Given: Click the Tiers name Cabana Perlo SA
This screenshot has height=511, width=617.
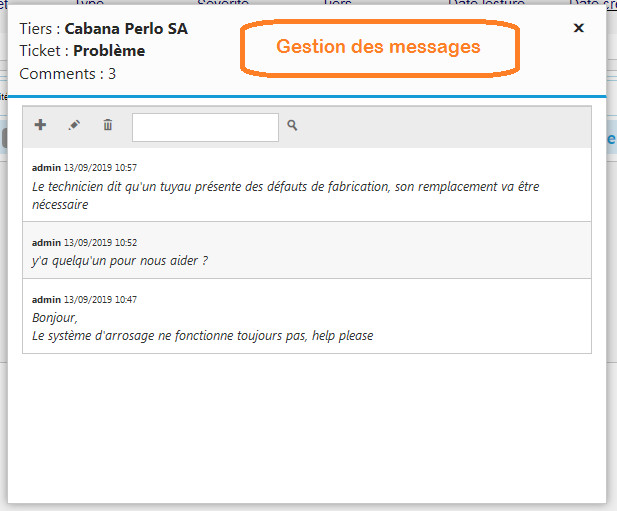Looking at the screenshot, I should (x=126, y=29).
